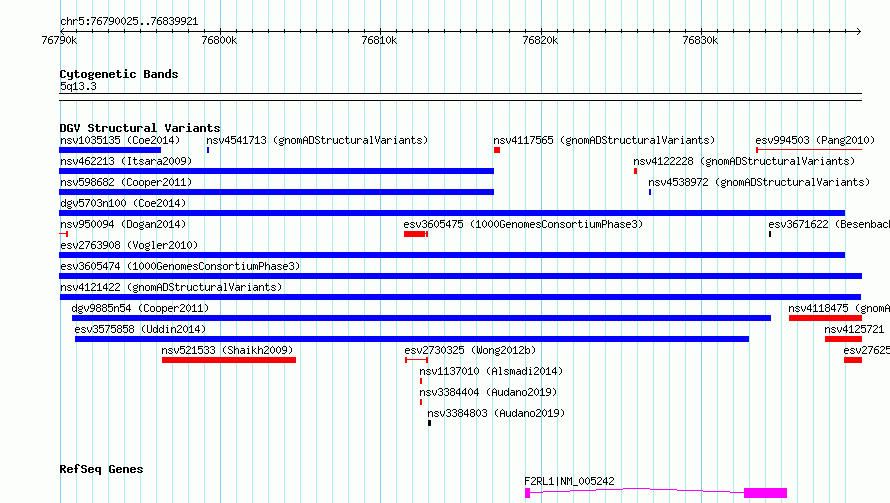This screenshot has width=890, height=503.
Task: Click nsv3384404 (Audano2019) label
Action: coord(488,392)
